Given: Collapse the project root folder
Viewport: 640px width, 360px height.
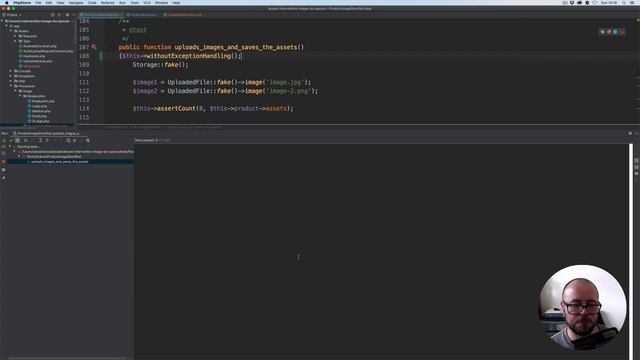Looking at the screenshot, I should tap(2, 21).
